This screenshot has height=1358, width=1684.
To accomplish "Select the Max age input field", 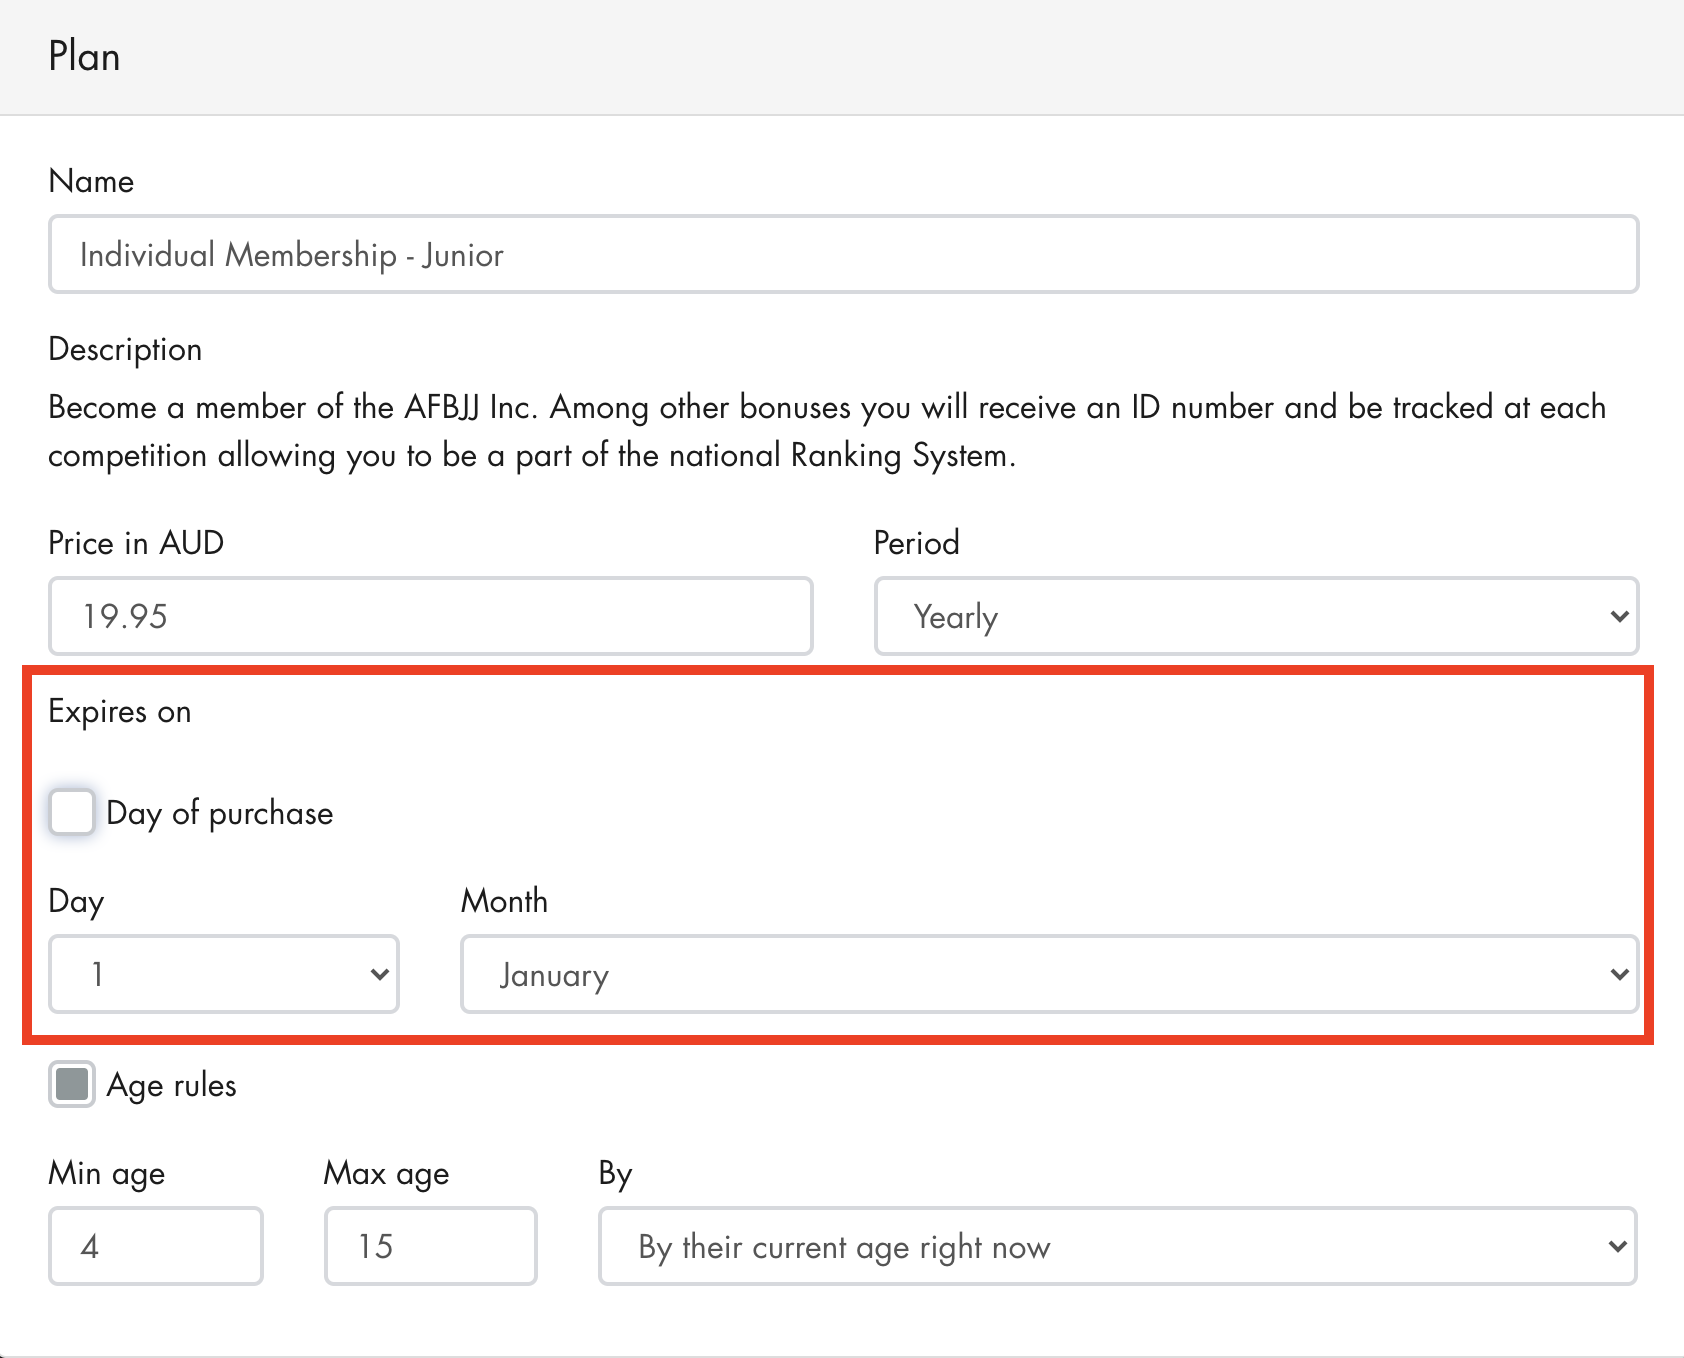I will [x=430, y=1246].
